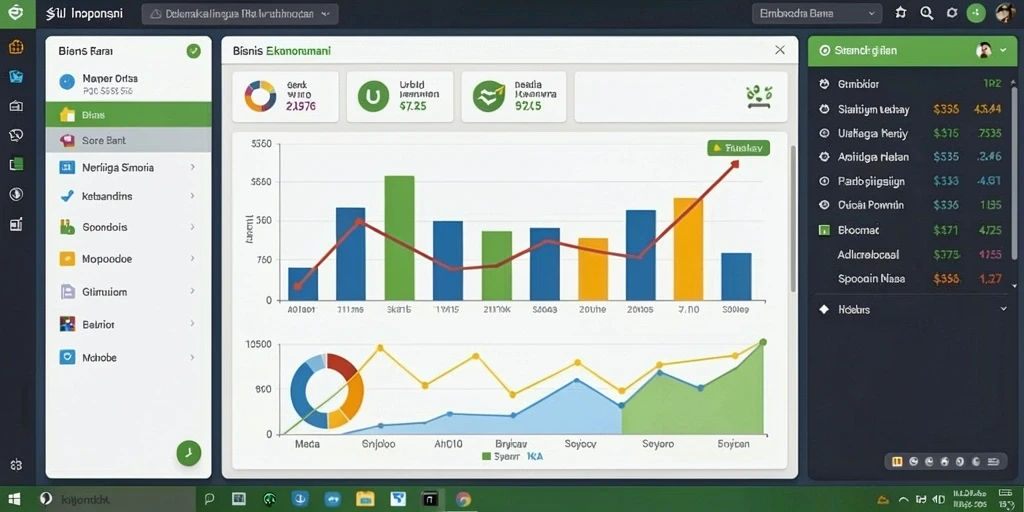
Task: Select the Sore Bant sidebar item
Action: click(129, 140)
